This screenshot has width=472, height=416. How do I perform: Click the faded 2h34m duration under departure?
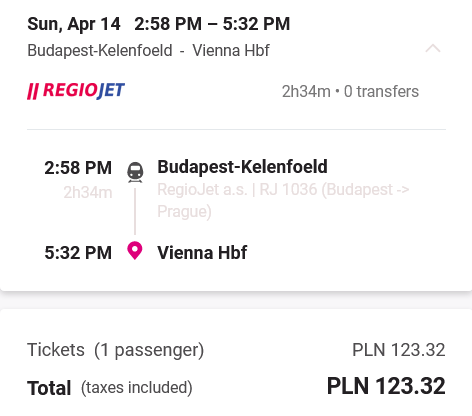tap(88, 192)
